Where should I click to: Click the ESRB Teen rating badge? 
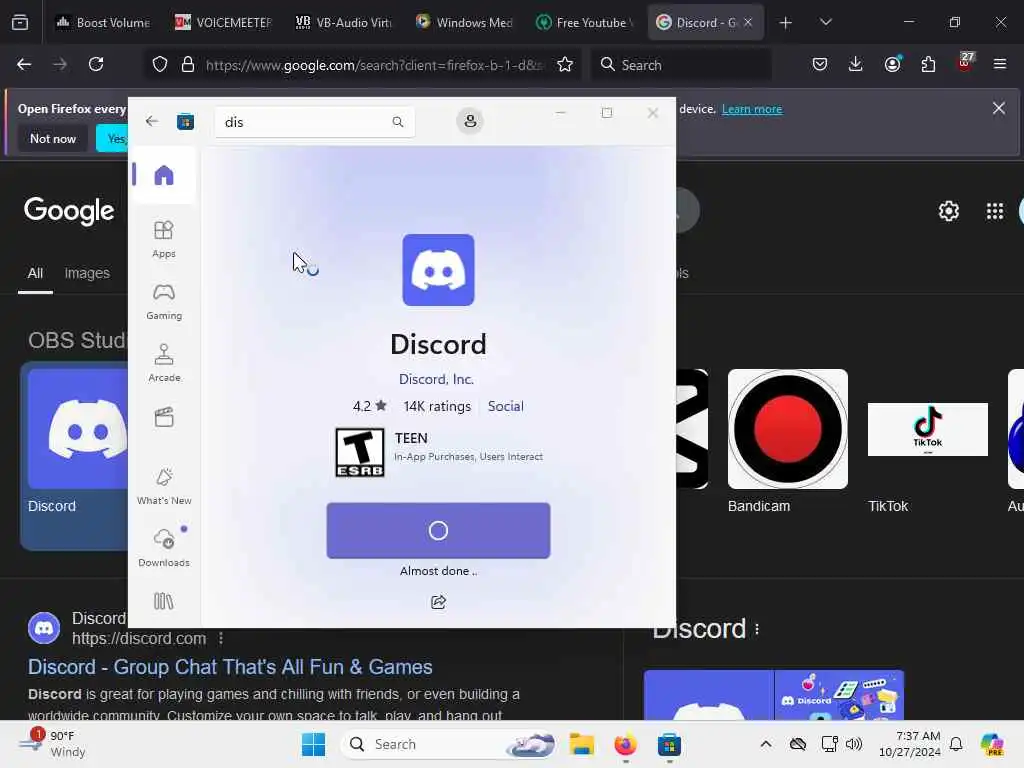point(360,453)
